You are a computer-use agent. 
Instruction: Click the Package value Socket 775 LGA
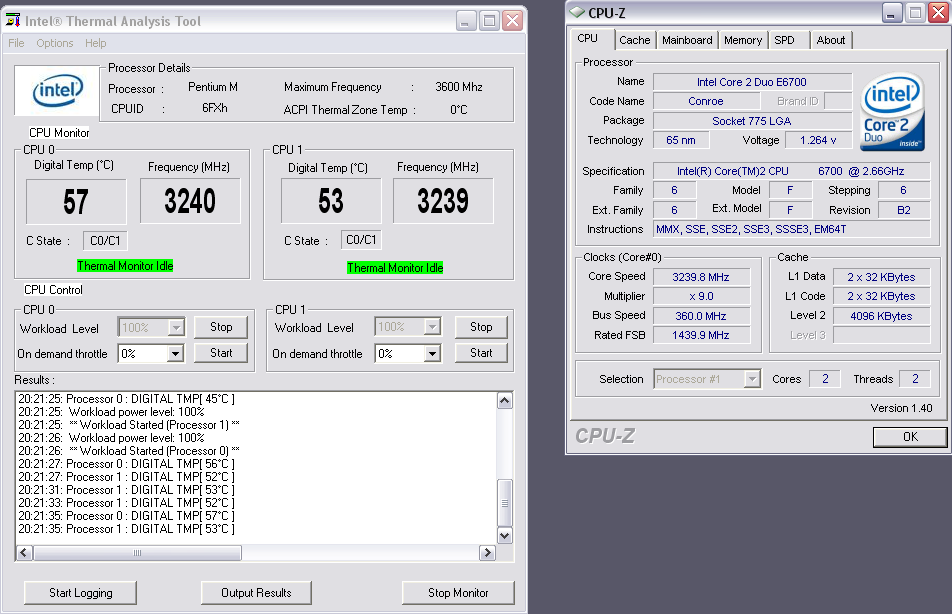(752, 121)
